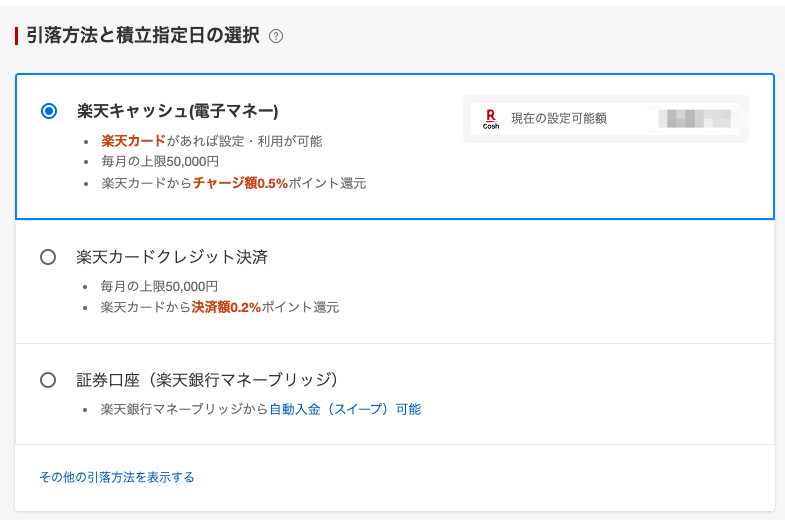Click the 楽天キャッシュ(電子マネー) option title
The height and width of the screenshot is (520, 785).
pos(177,111)
